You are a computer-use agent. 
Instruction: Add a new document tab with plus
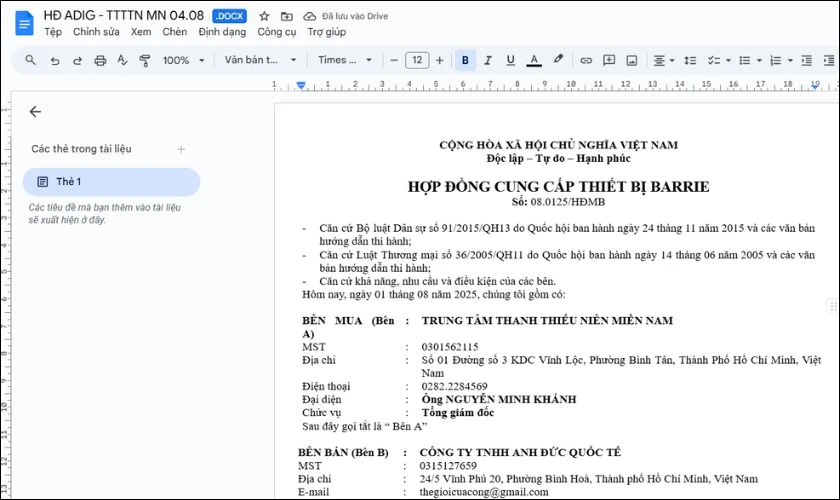[x=181, y=149]
